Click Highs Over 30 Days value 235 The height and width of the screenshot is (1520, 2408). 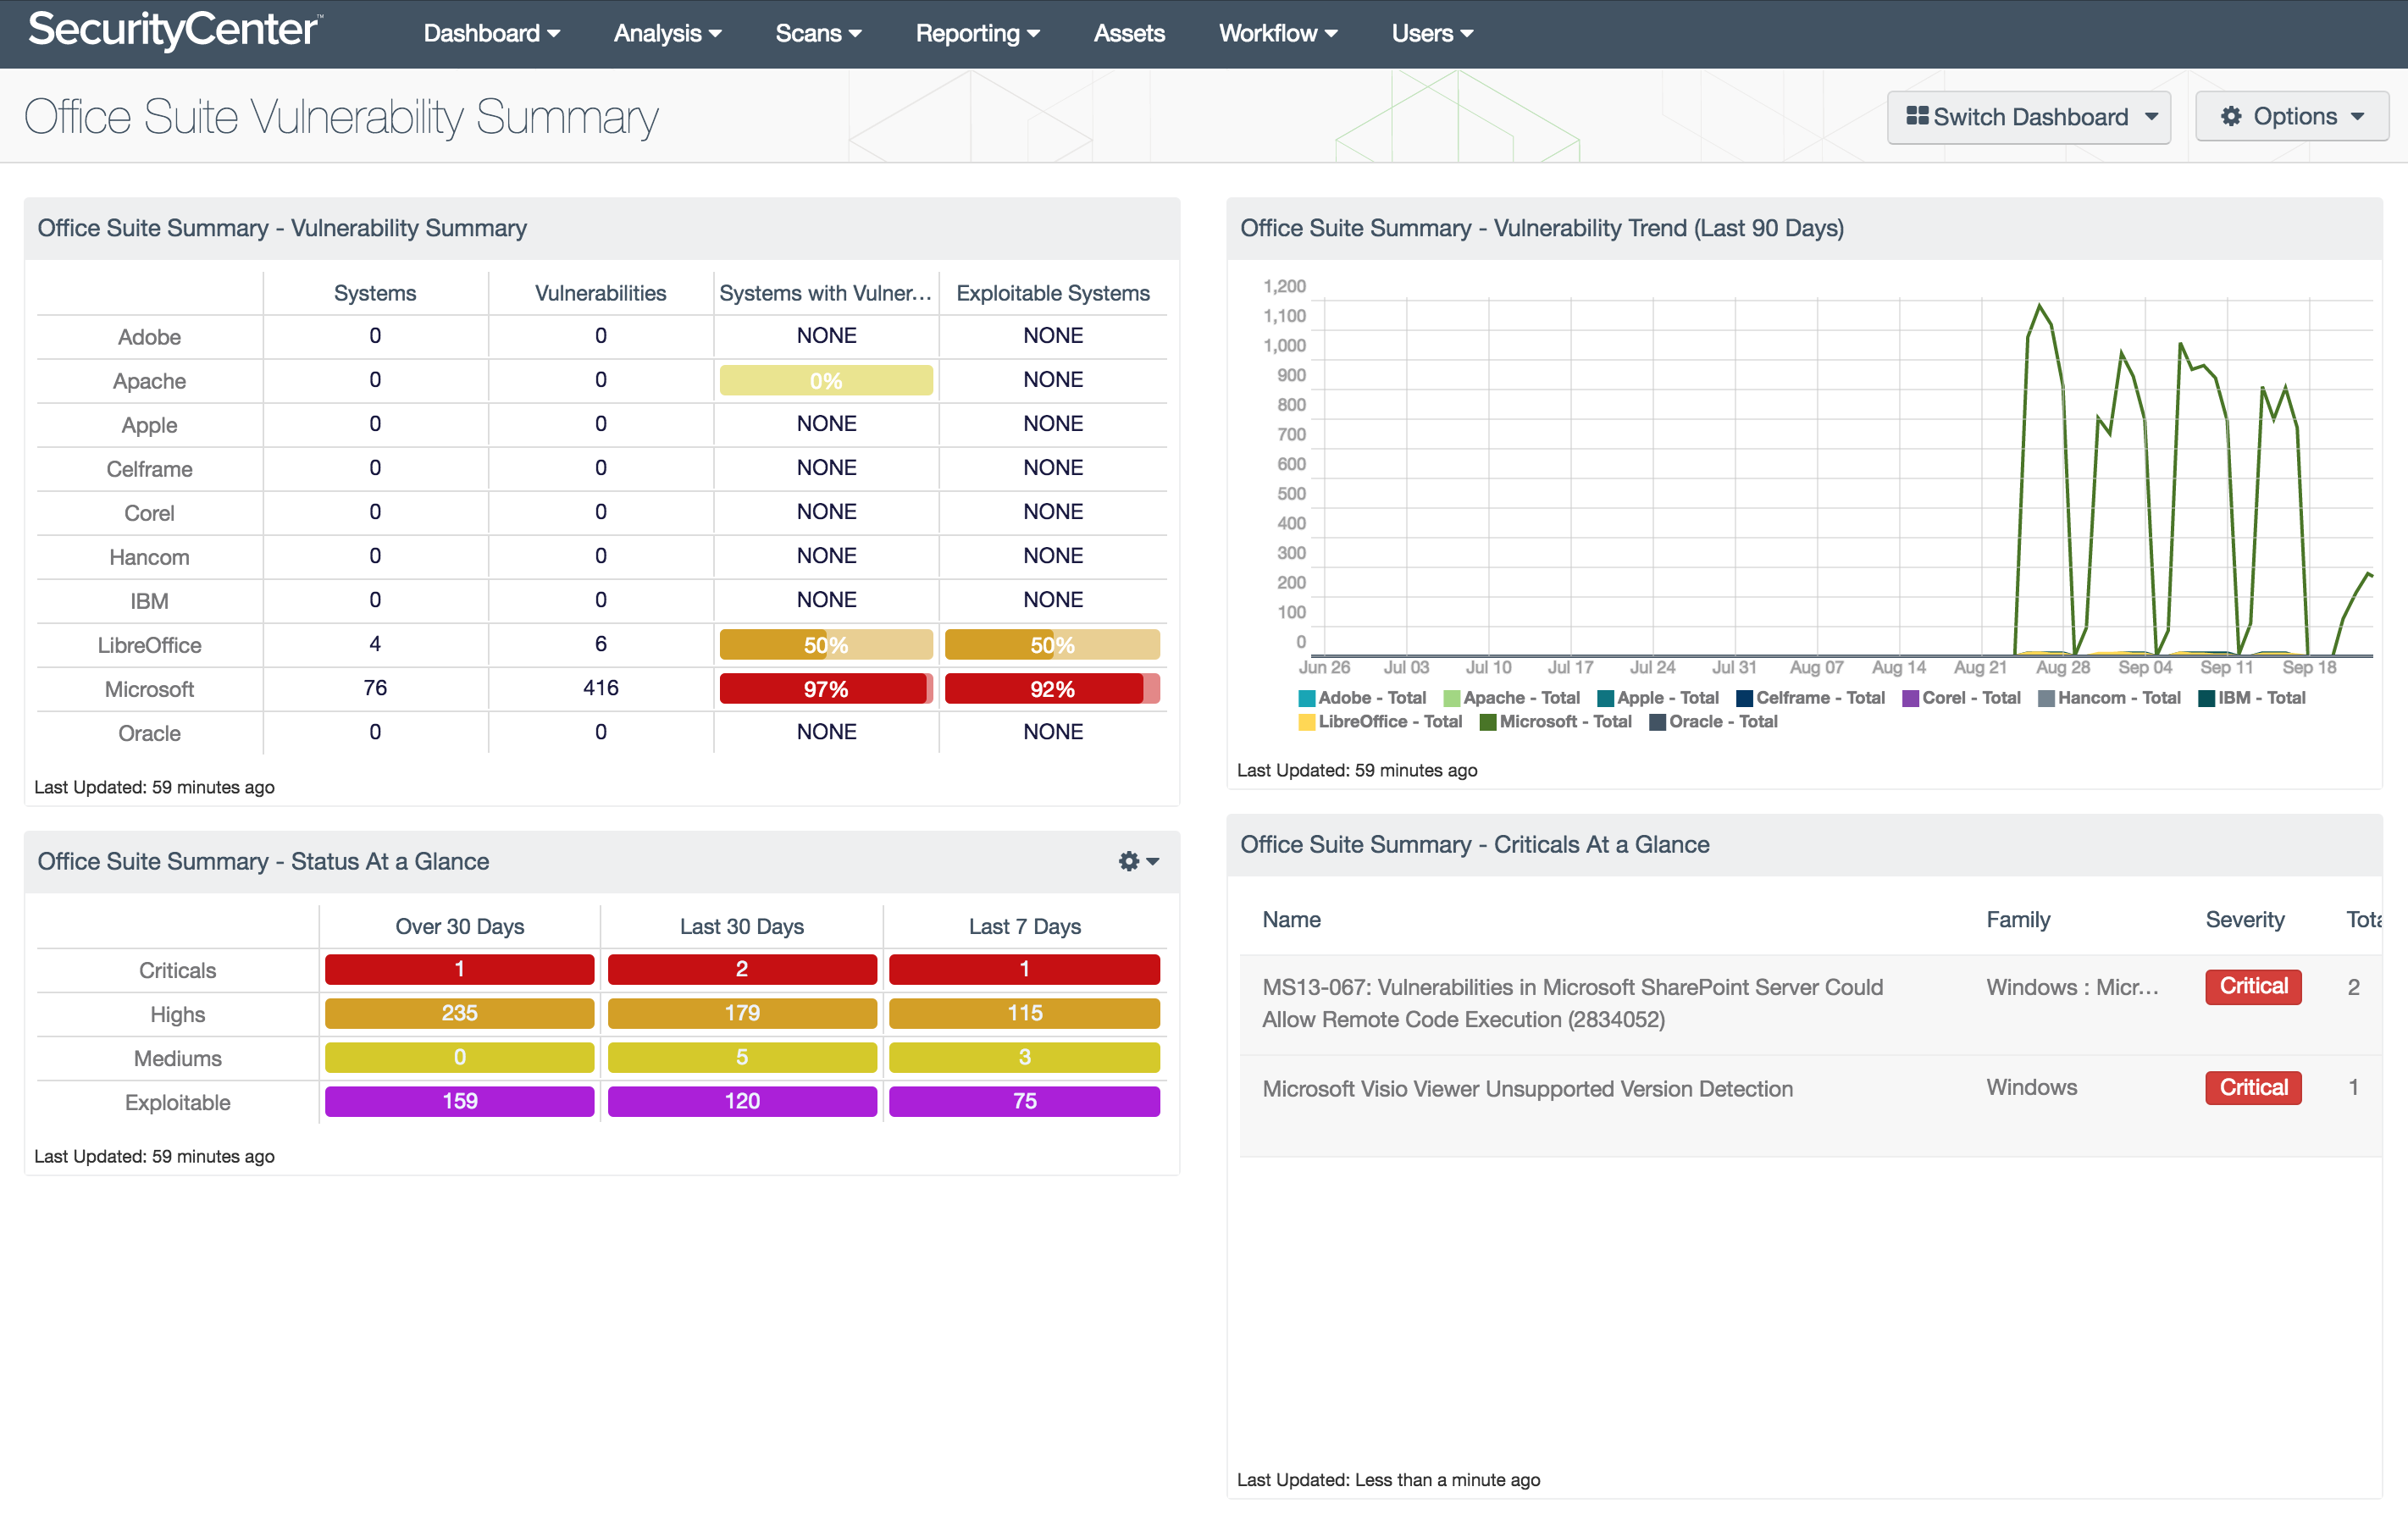pyautogui.click(x=459, y=1013)
